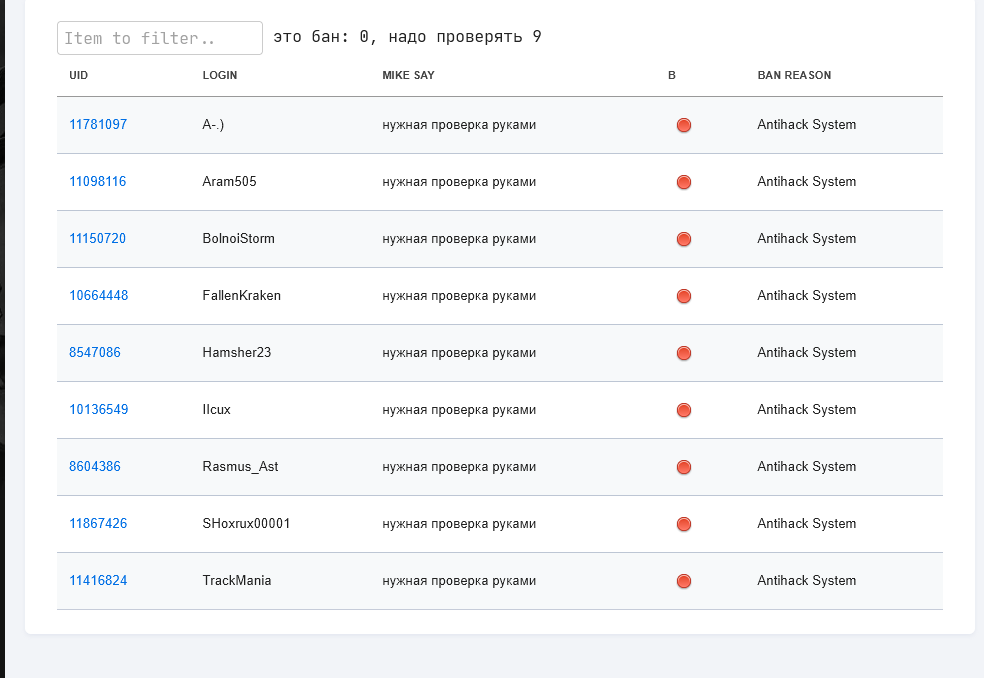Open UID link 11098116
This screenshot has width=984, height=678.
click(x=97, y=182)
